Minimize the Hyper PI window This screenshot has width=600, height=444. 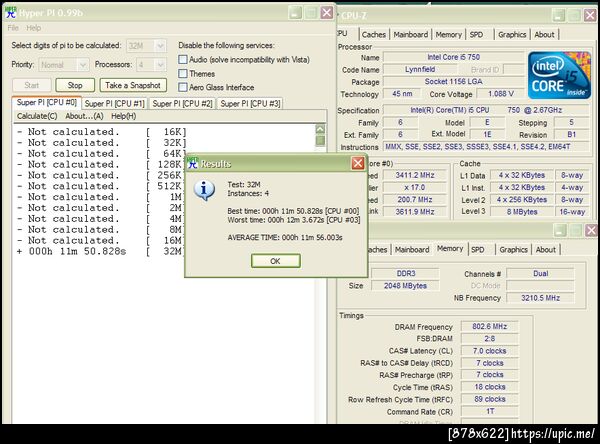pyautogui.click(x=295, y=13)
